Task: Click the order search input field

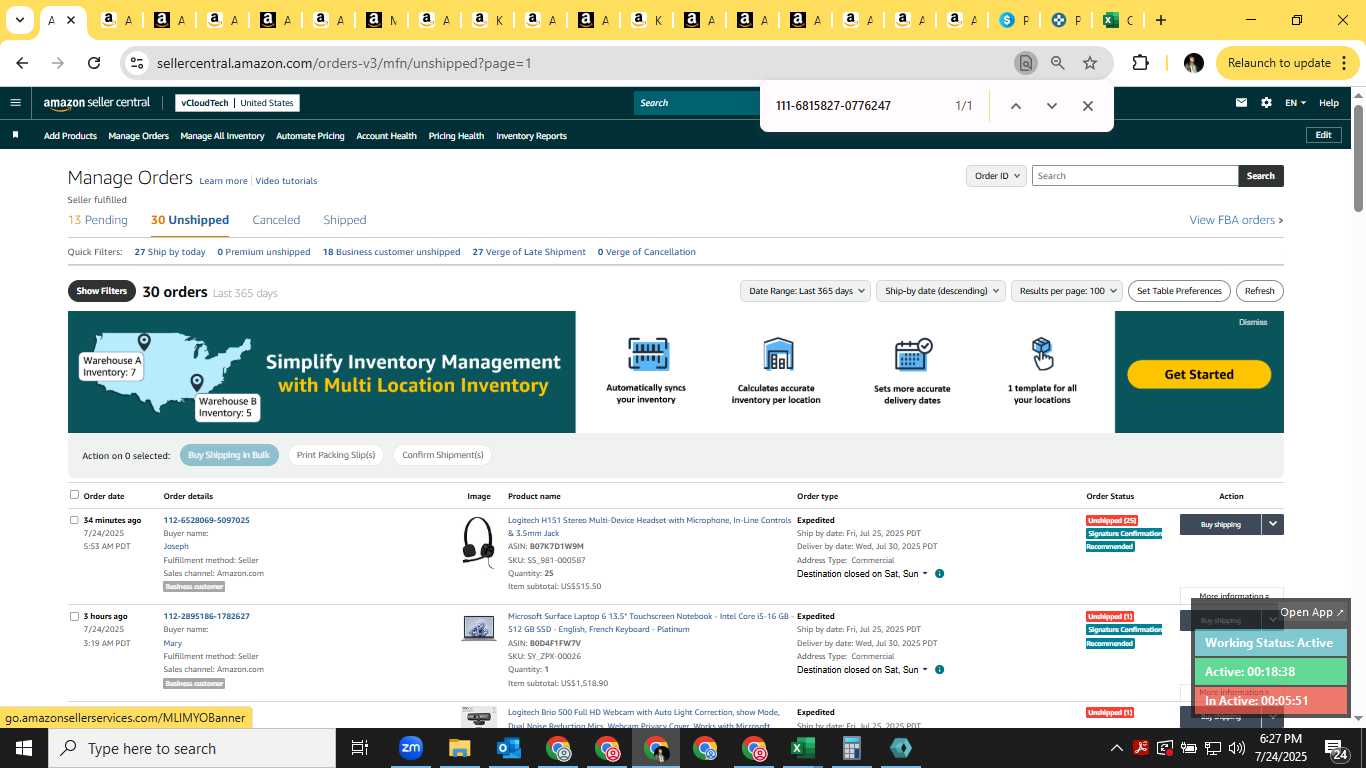Action: 1135,176
